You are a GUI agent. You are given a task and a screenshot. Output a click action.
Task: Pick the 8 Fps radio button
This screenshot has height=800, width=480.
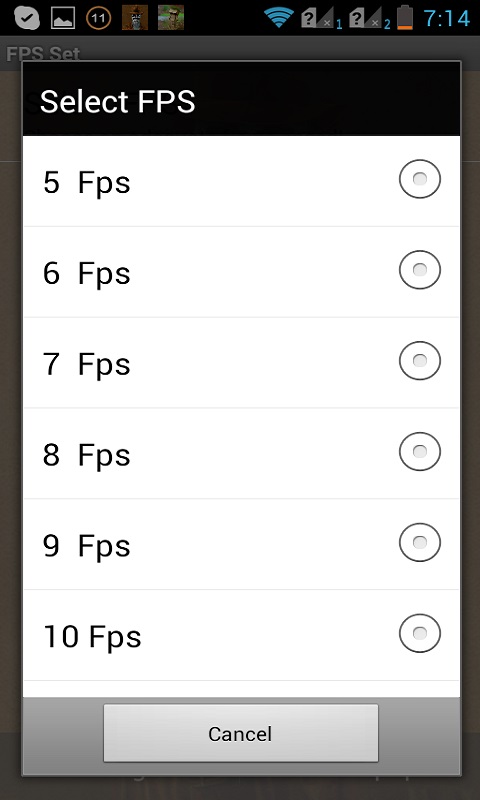click(419, 452)
